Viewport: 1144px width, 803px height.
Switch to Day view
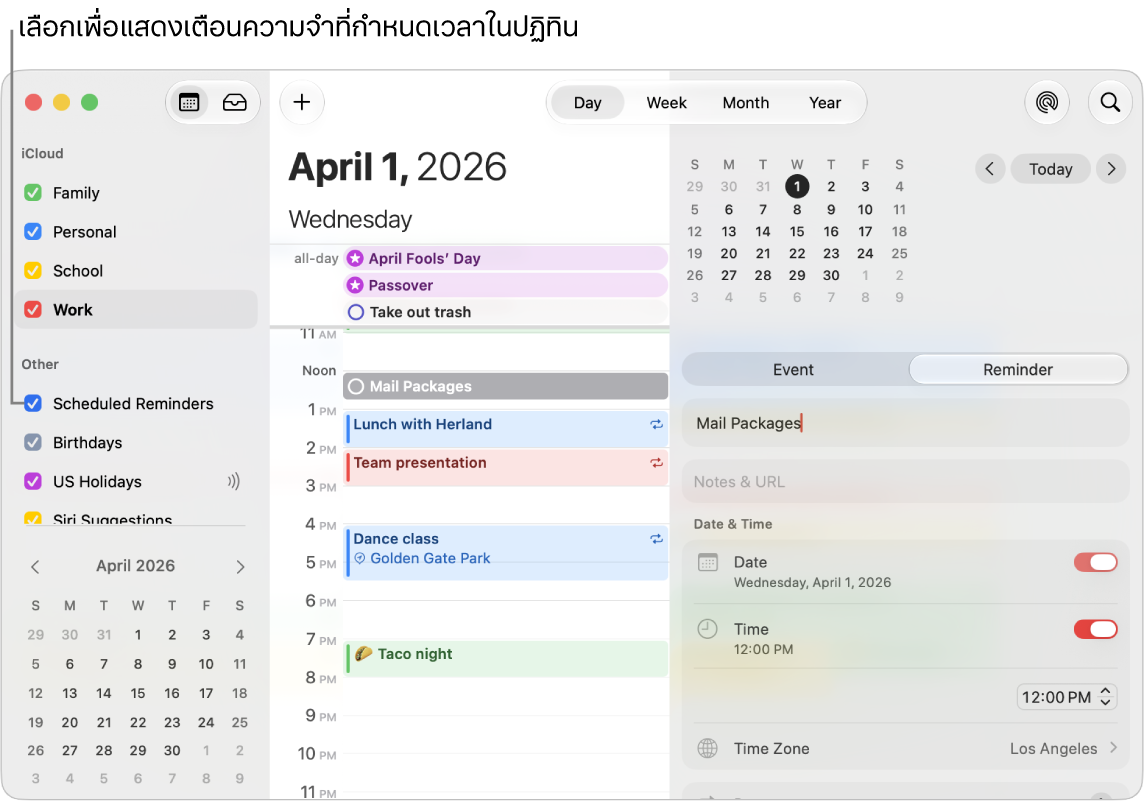pyautogui.click(x=587, y=103)
